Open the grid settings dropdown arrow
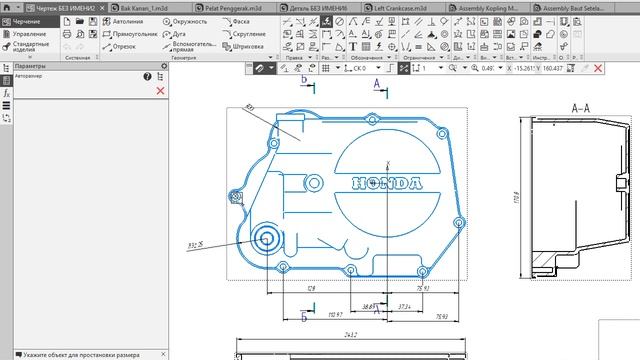The image size is (640, 360). coord(338,68)
